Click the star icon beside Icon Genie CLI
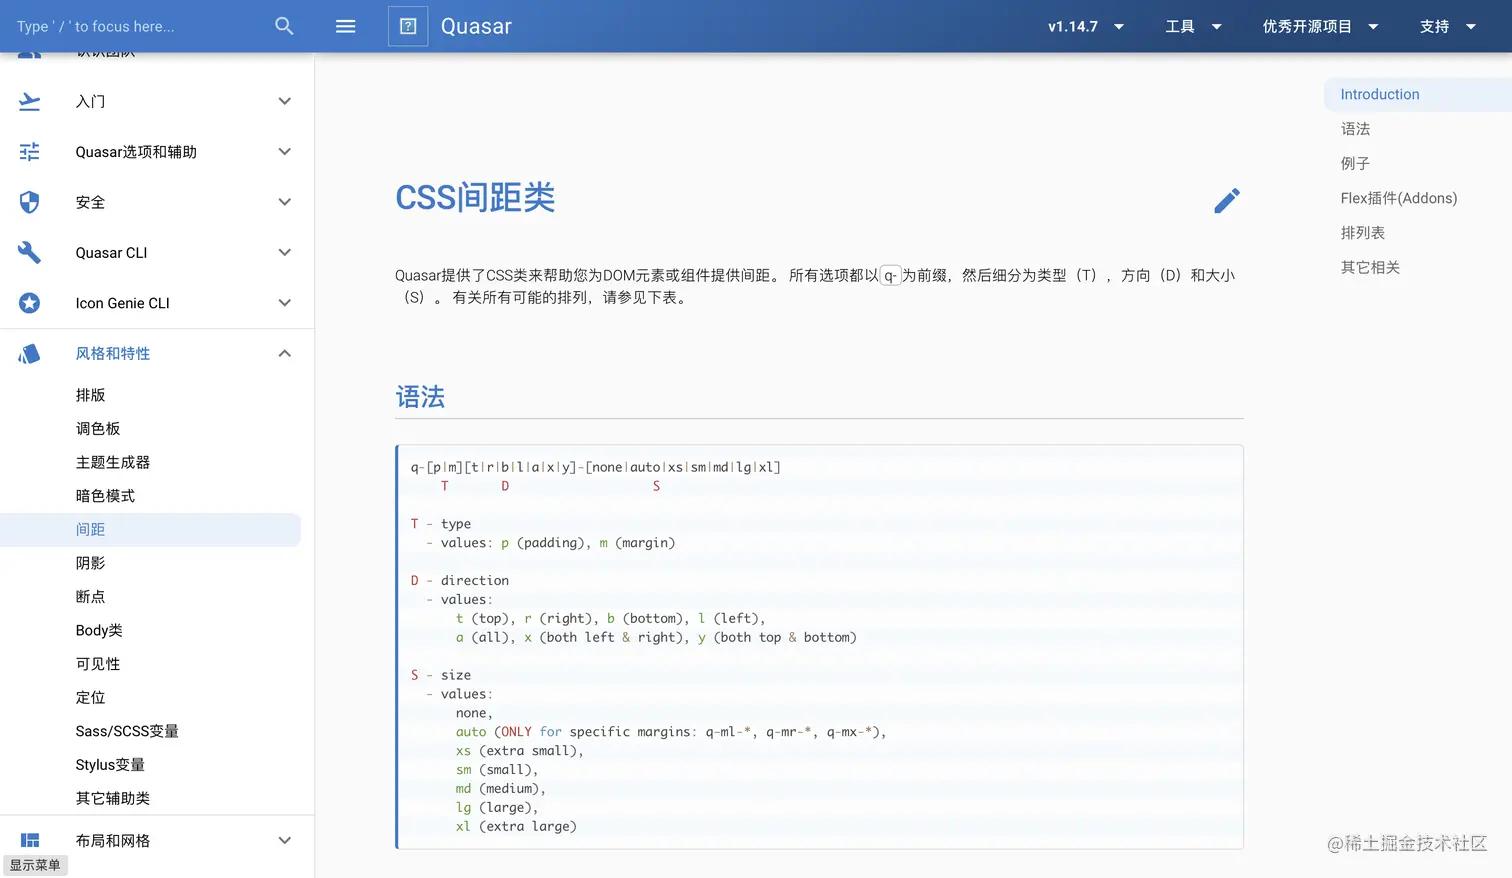Image resolution: width=1512 pixels, height=878 pixels. [x=30, y=303]
